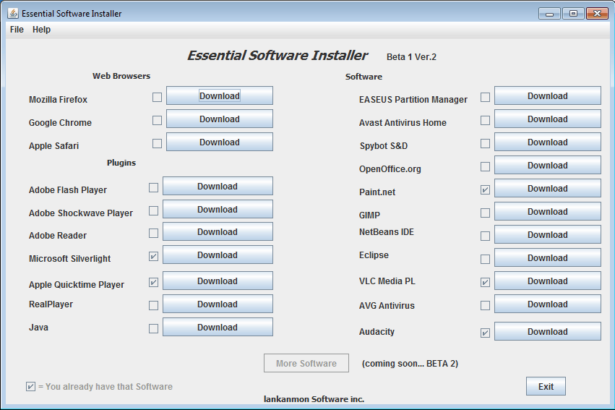Image resolution: width=615 pixels, height=410 pixels.
Task: Click the Java app icon in title bar
Action: click(x=12, y=13)
